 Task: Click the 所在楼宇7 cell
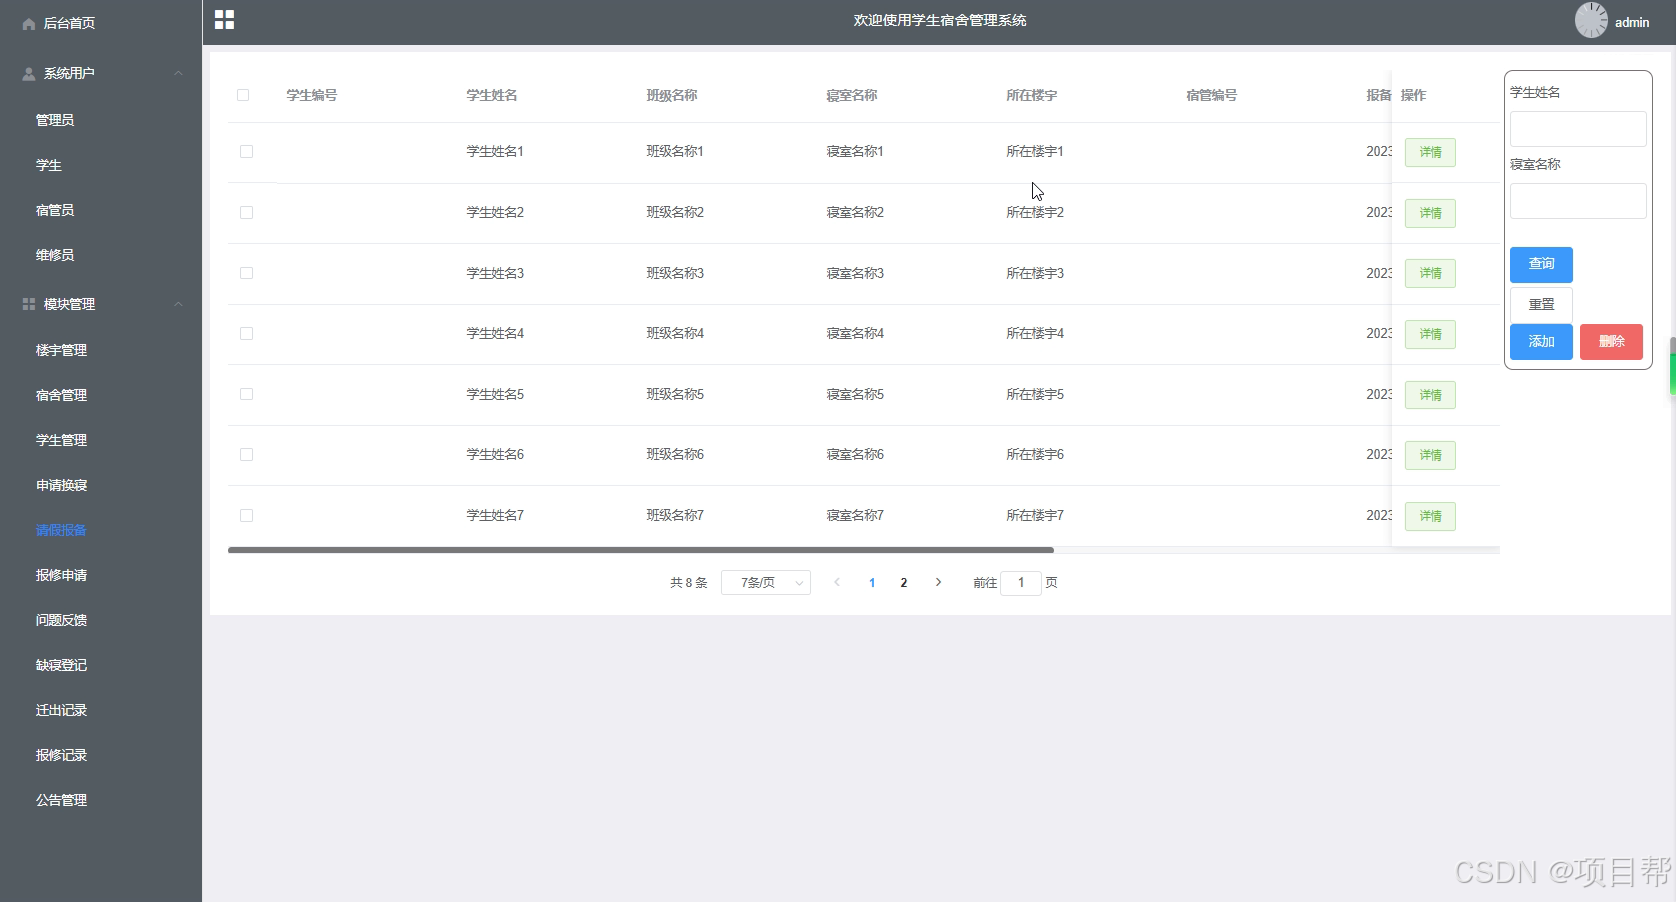1035,515
